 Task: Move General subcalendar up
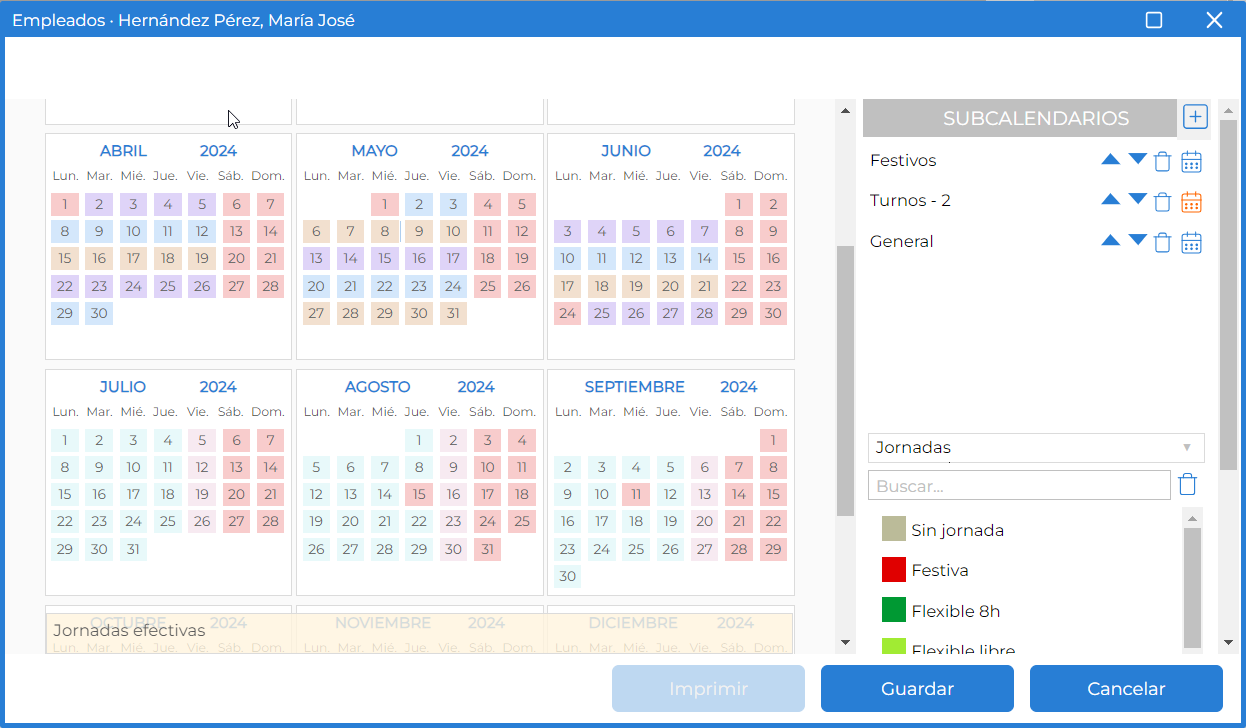[x=1110, y=240]
